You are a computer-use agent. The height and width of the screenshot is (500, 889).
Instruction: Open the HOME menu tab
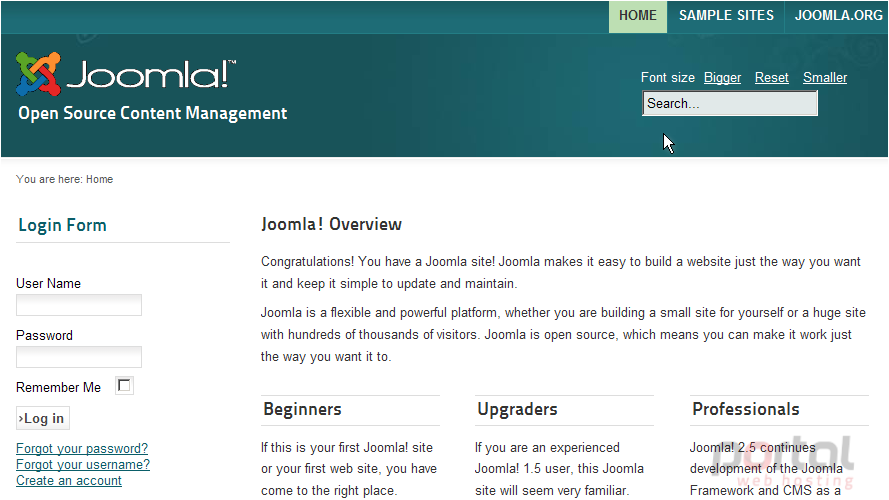pos(638,16)
